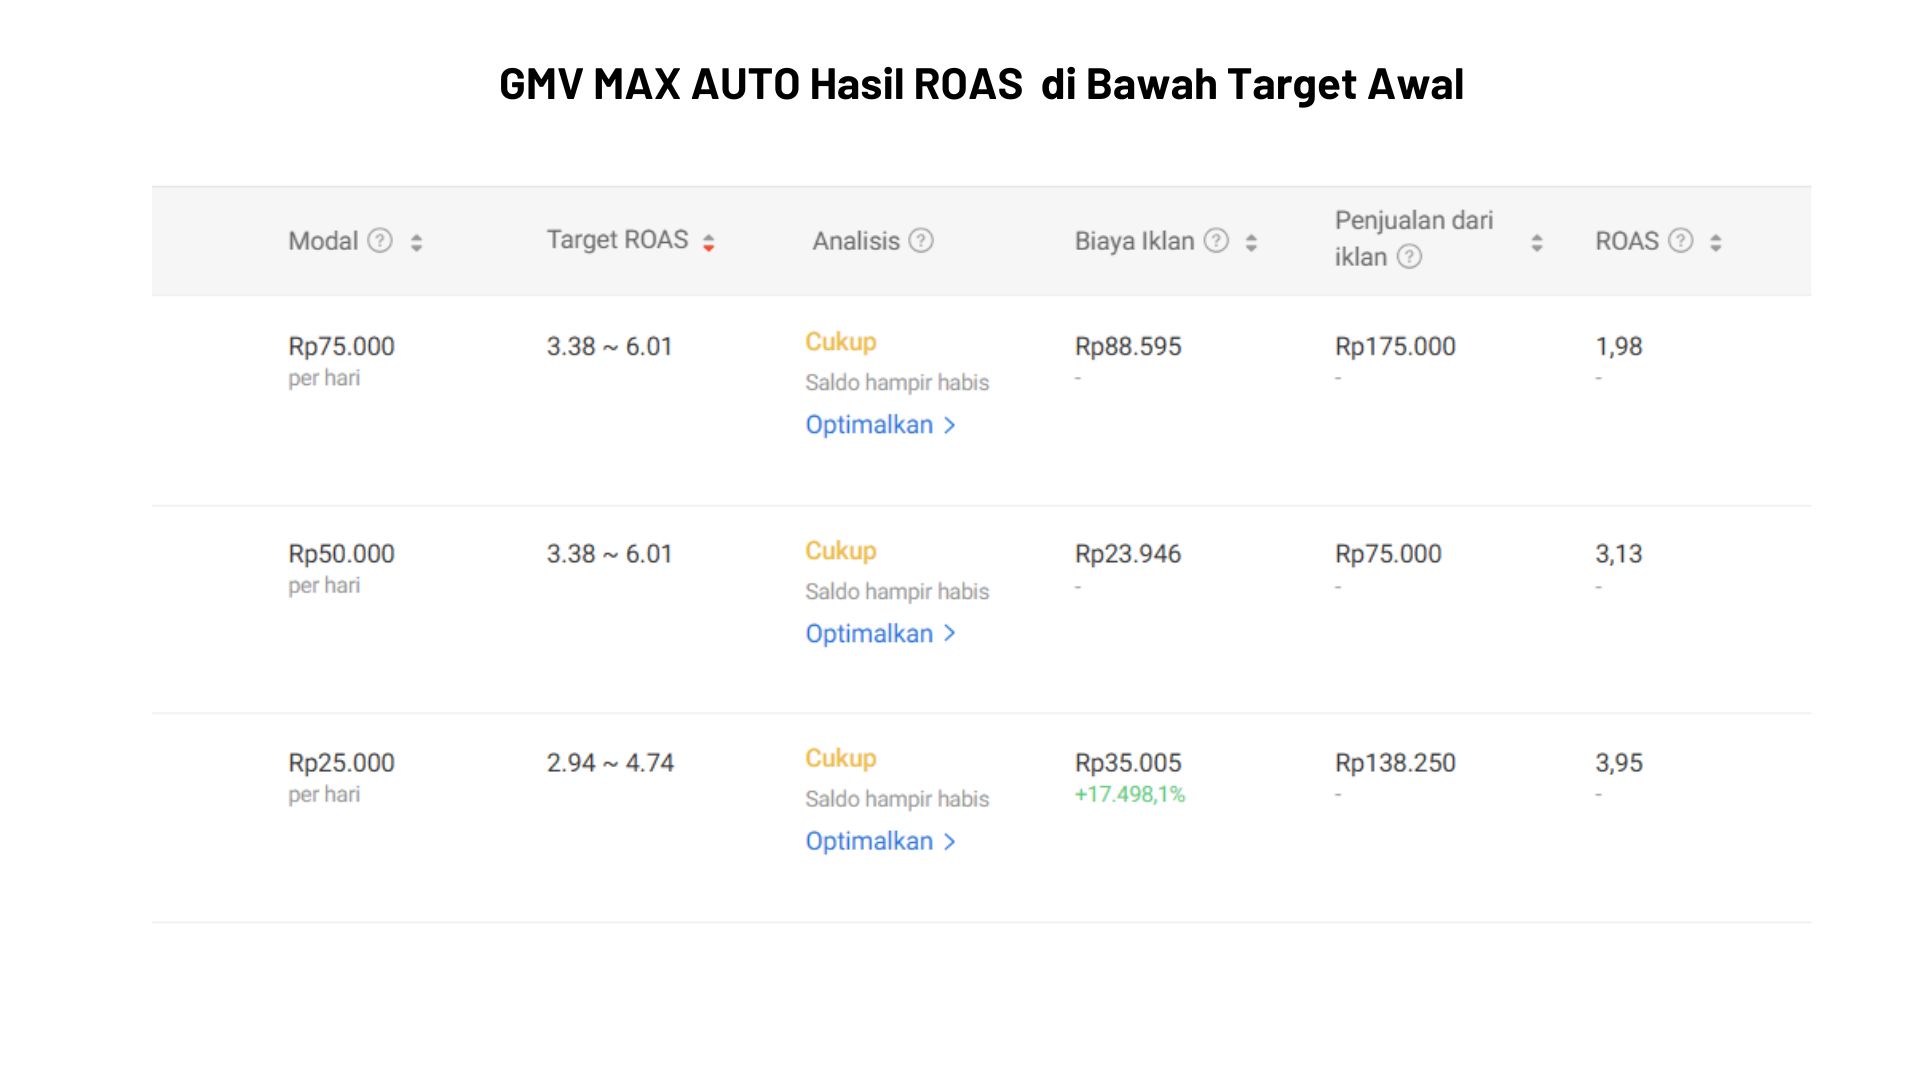The image size is (1920, 1080).
Task: Sort by ROAS column arrows
Action: [x=1715, y=242]
